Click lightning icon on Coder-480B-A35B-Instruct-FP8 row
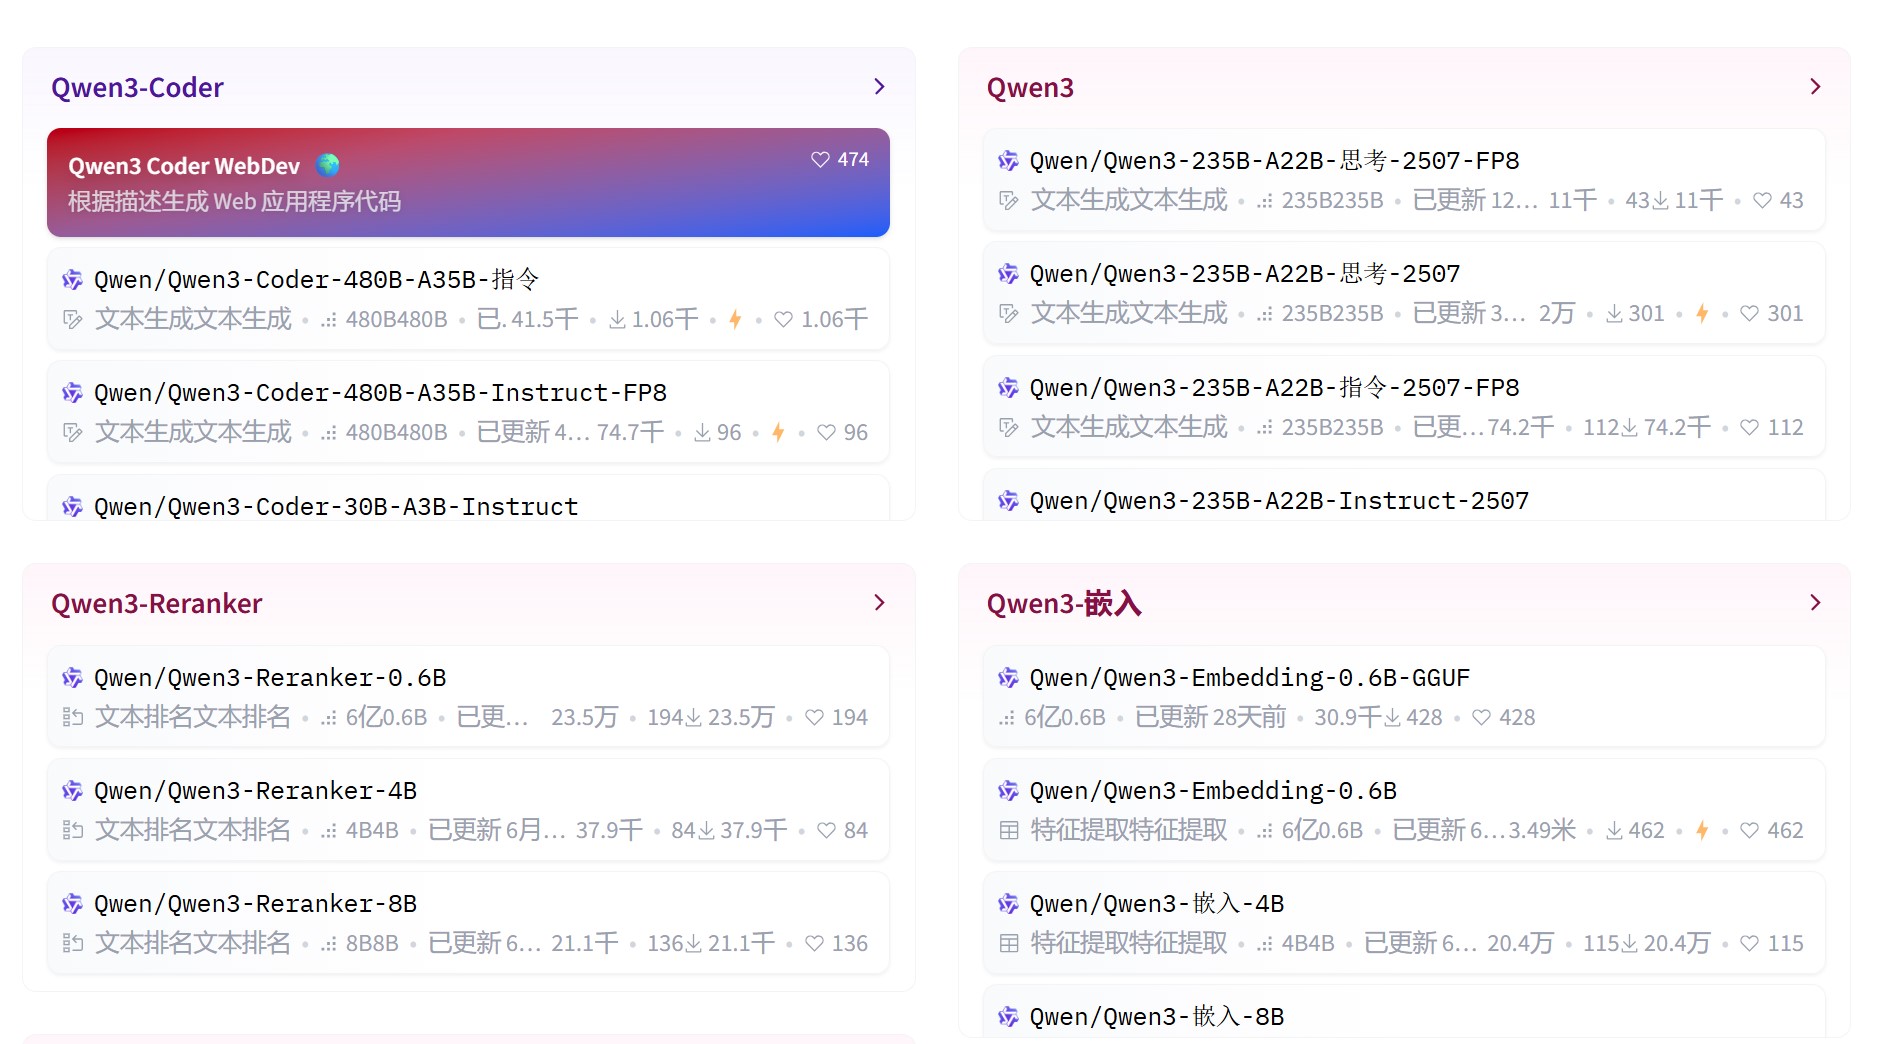The width and height of the screenshot is (1885, 1044). point(778,433)
